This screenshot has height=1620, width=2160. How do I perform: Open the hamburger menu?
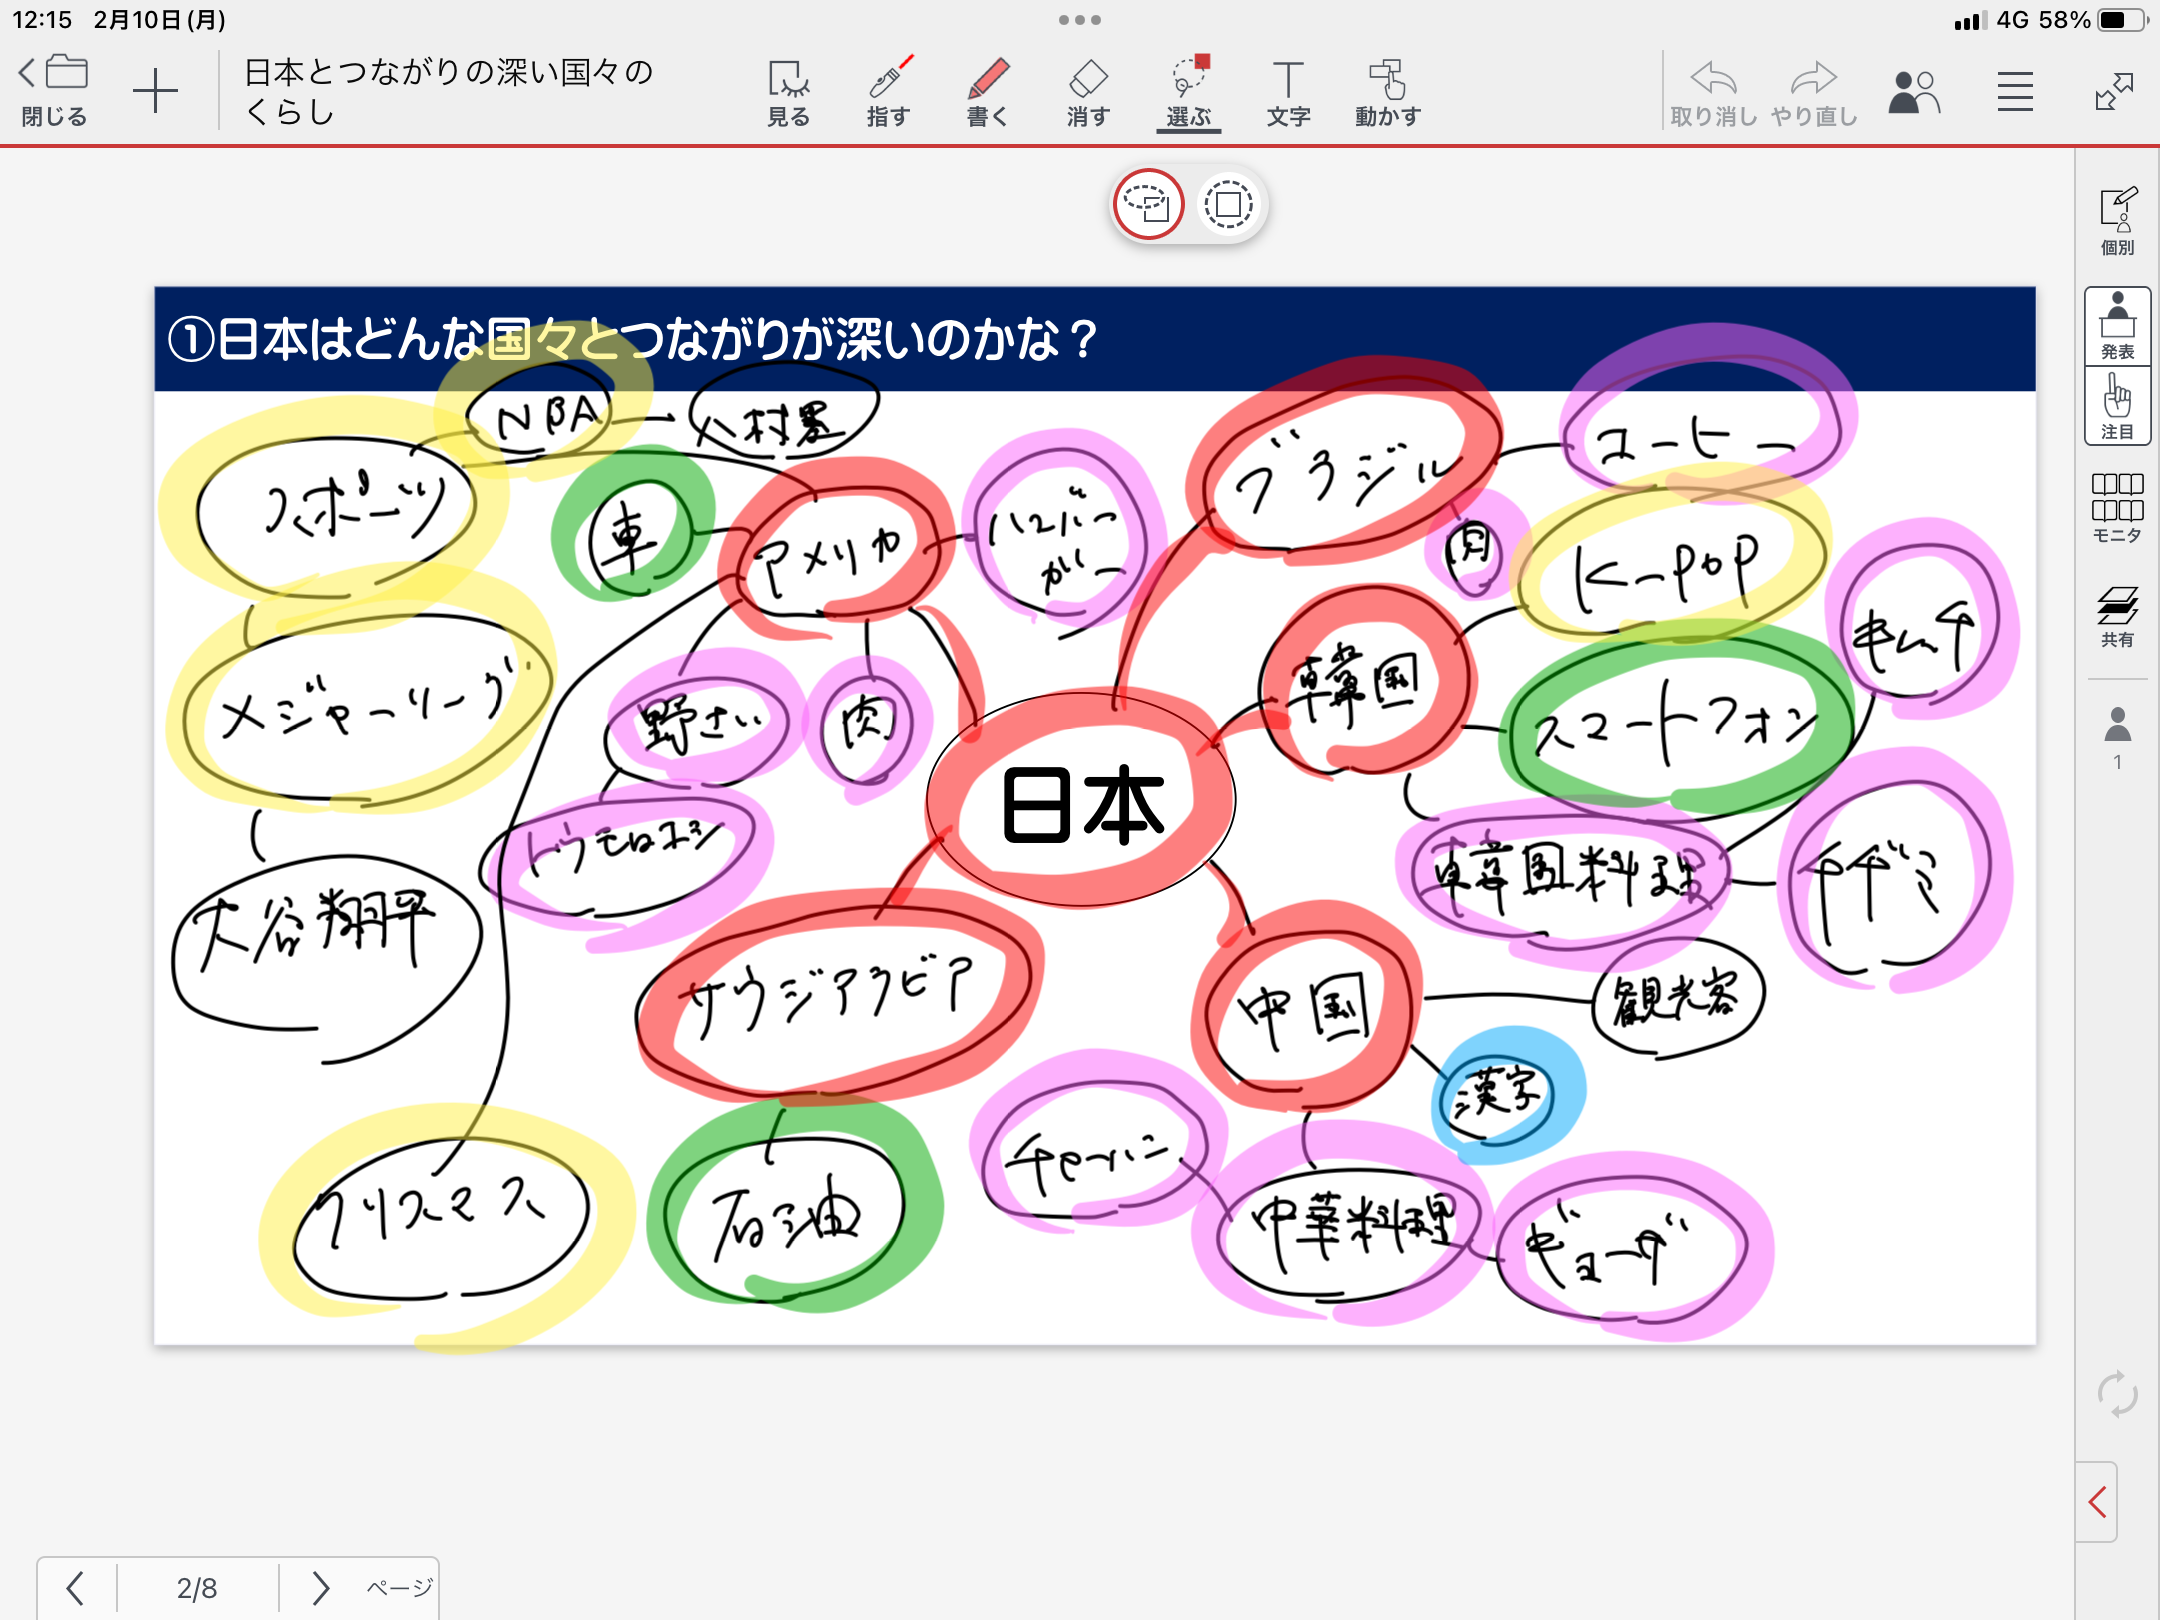pyautogui.click(x=2015, y=92)
